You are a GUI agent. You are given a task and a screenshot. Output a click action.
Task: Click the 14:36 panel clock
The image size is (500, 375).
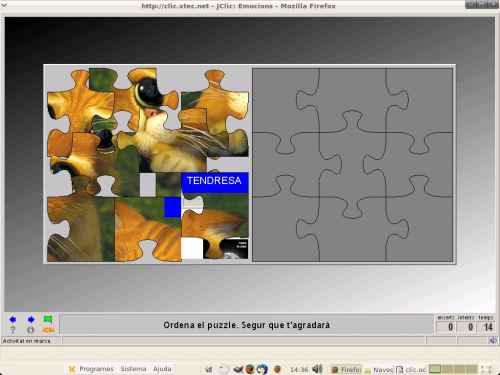(x=299, y=369)
